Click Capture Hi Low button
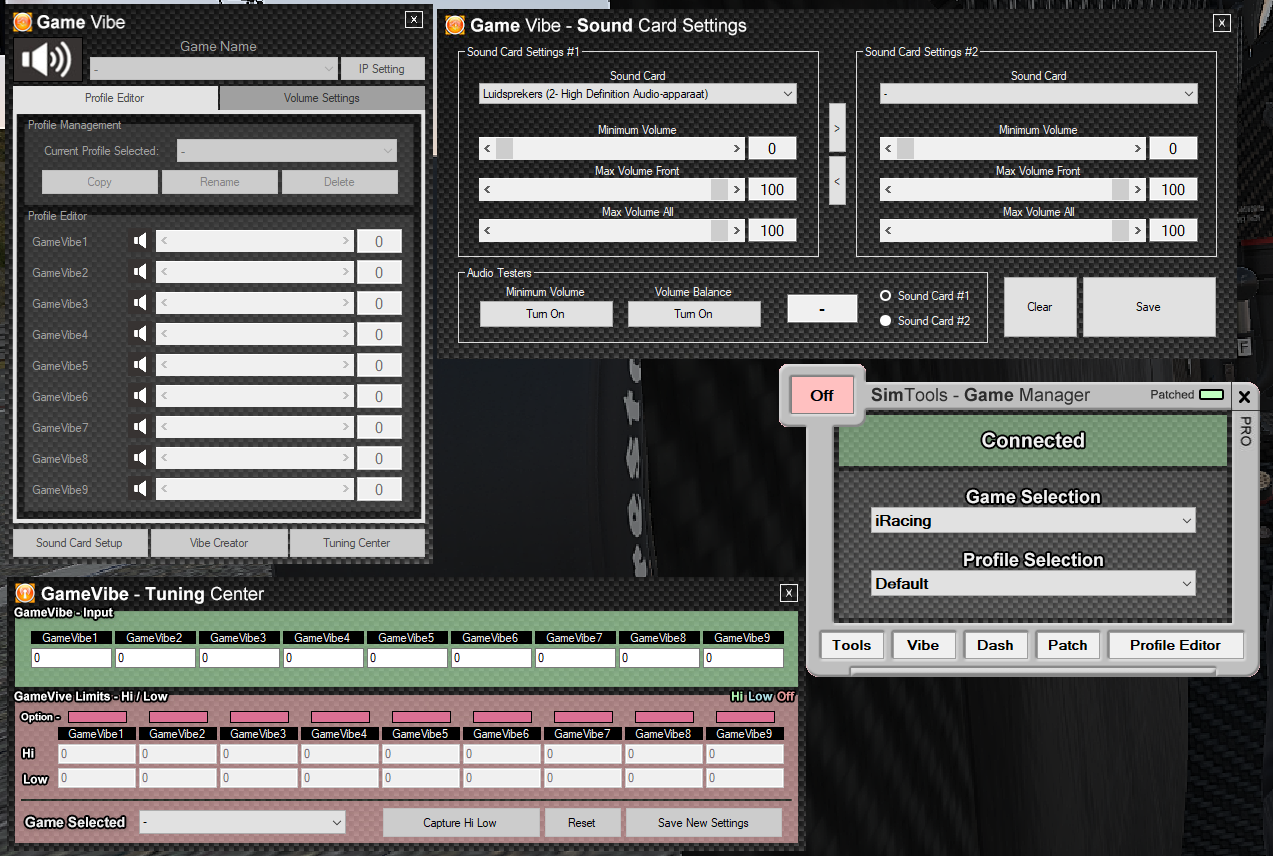 click(460, 823)
